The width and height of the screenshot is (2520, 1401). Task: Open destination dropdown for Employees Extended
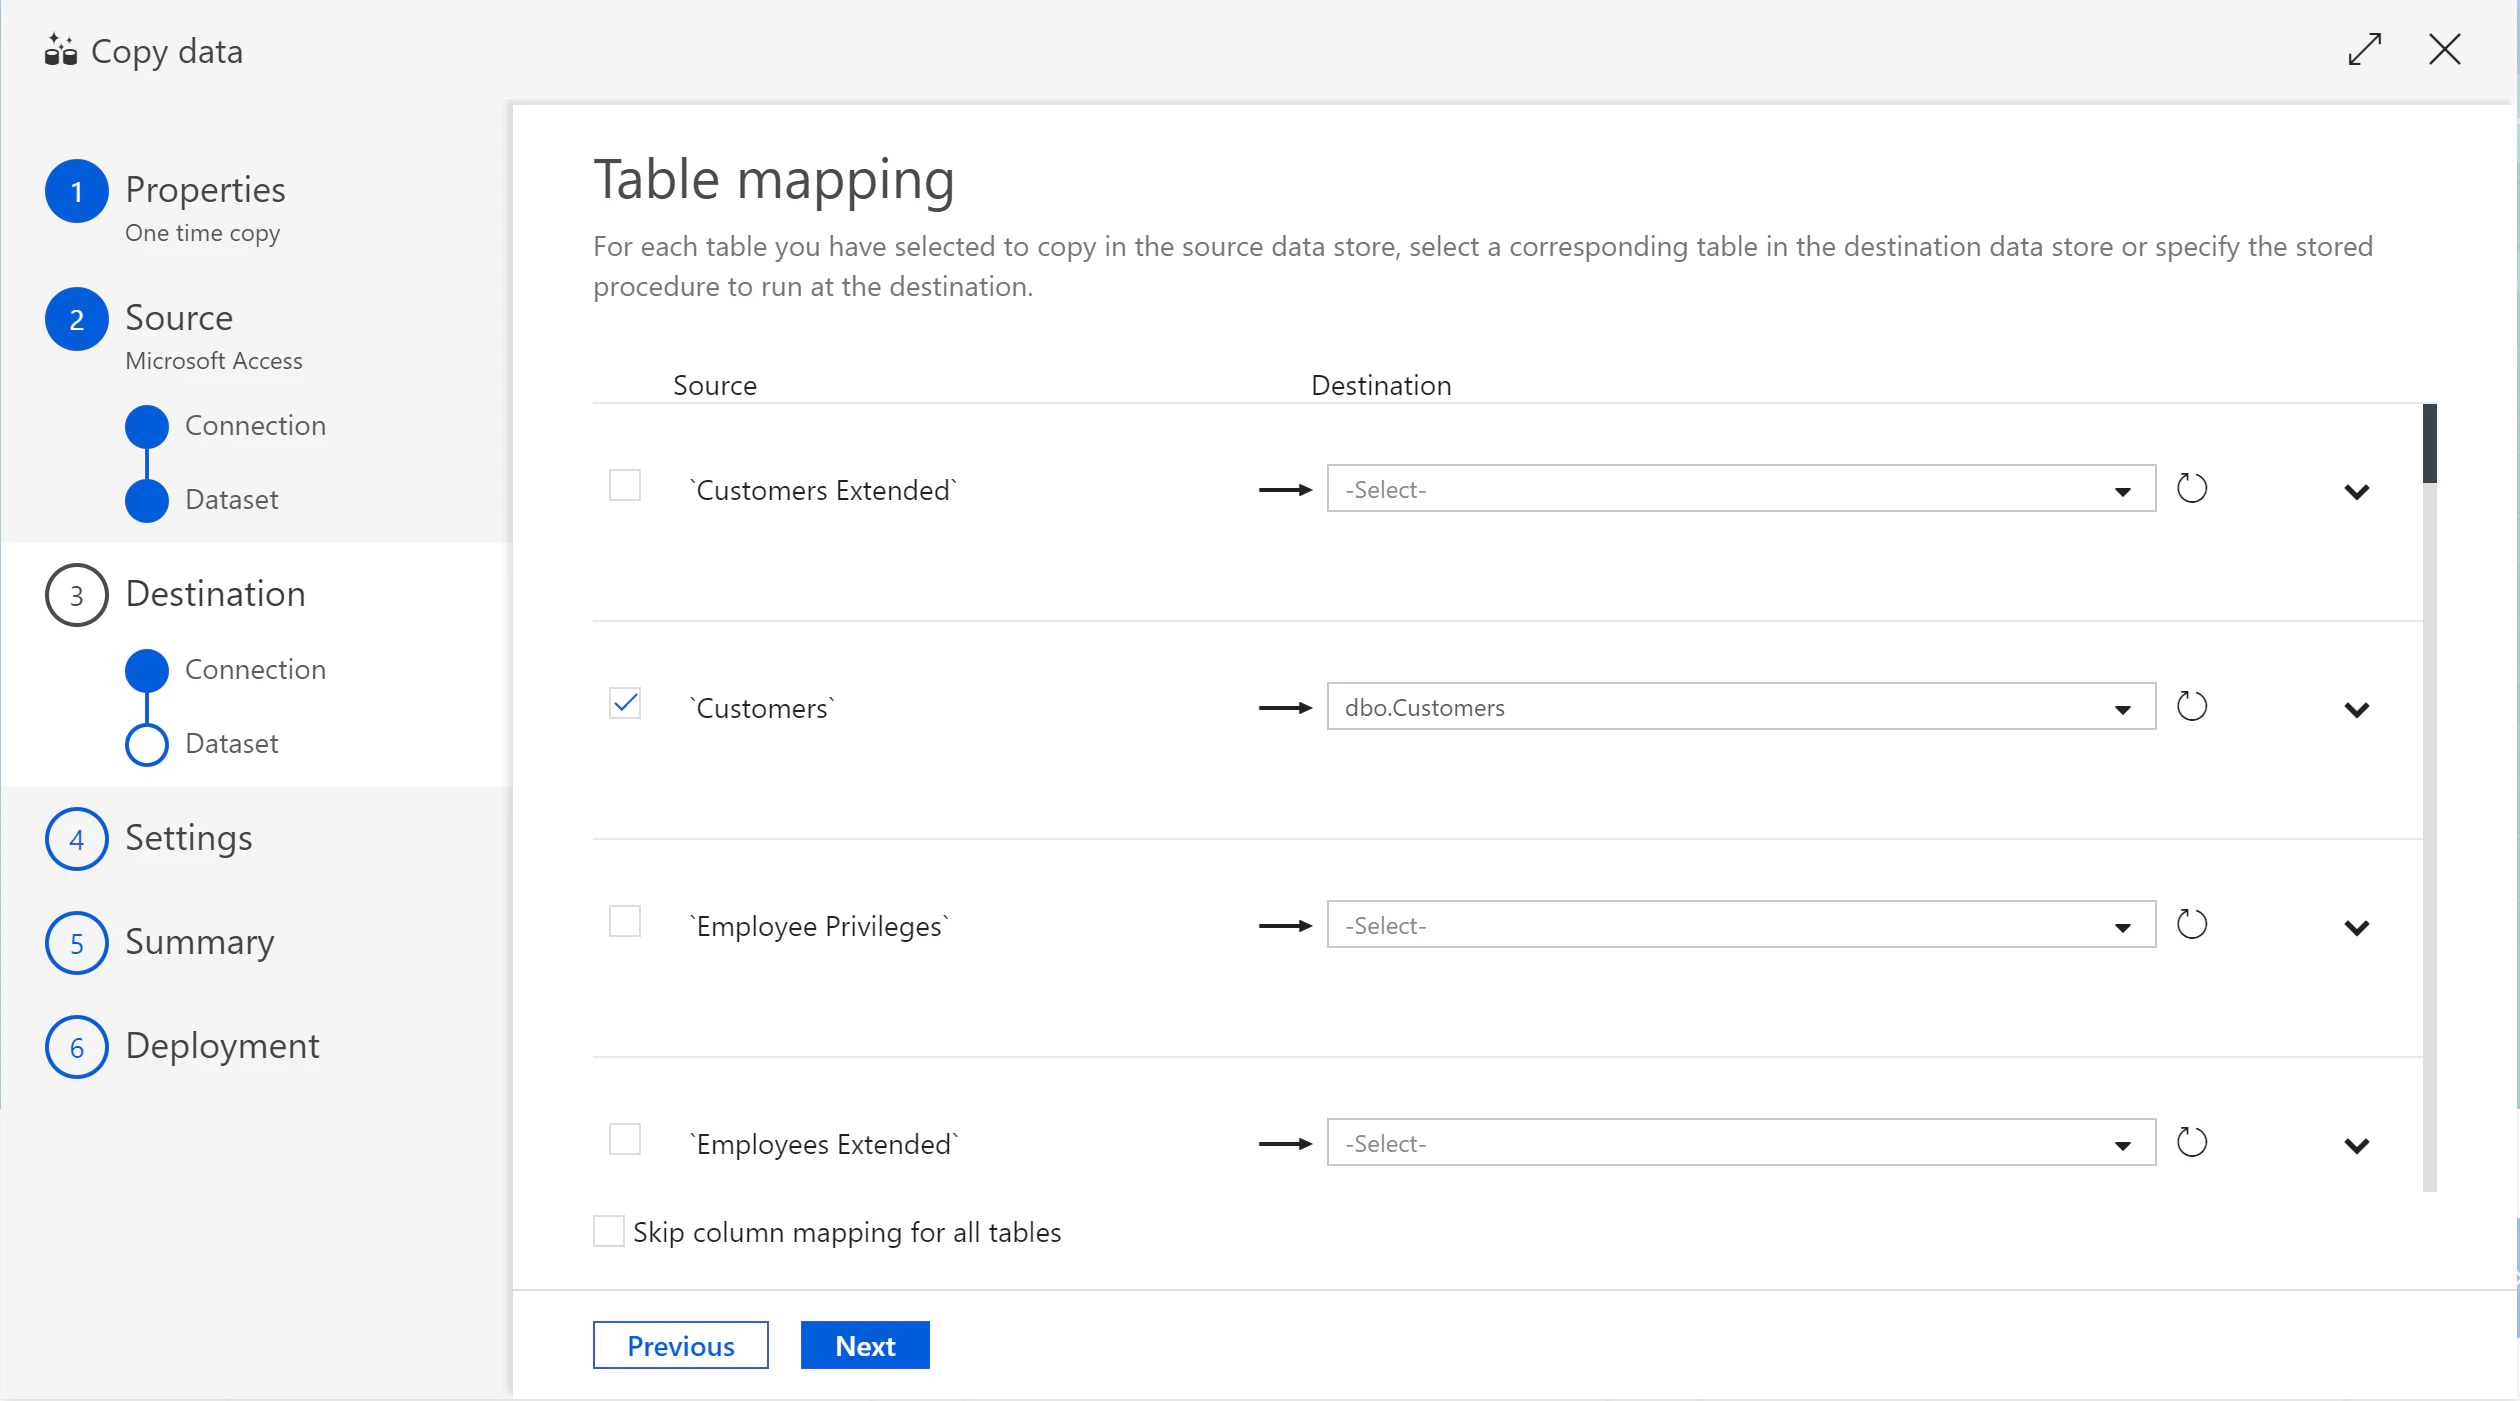point(1741,1143)
